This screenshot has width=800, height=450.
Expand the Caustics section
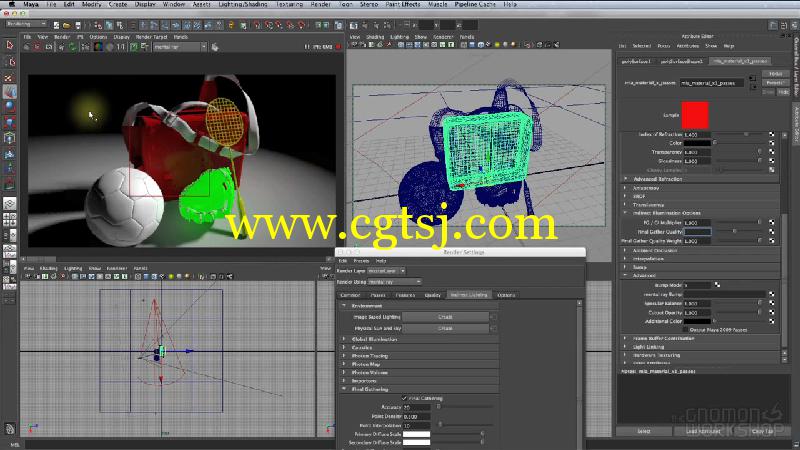click(344, 347)
